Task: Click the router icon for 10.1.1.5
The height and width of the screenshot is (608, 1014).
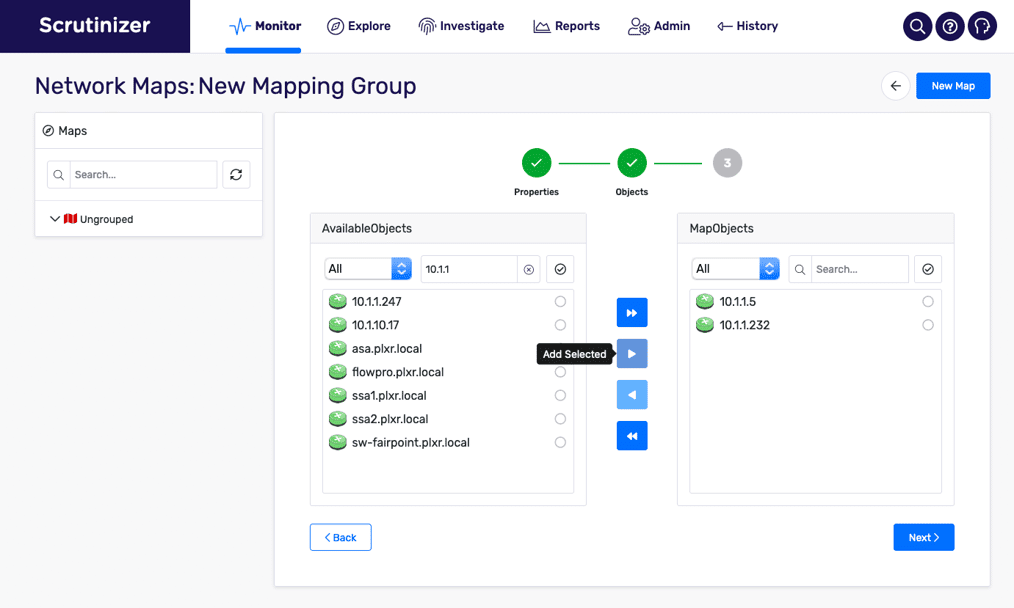Action: tap(705, 301)
